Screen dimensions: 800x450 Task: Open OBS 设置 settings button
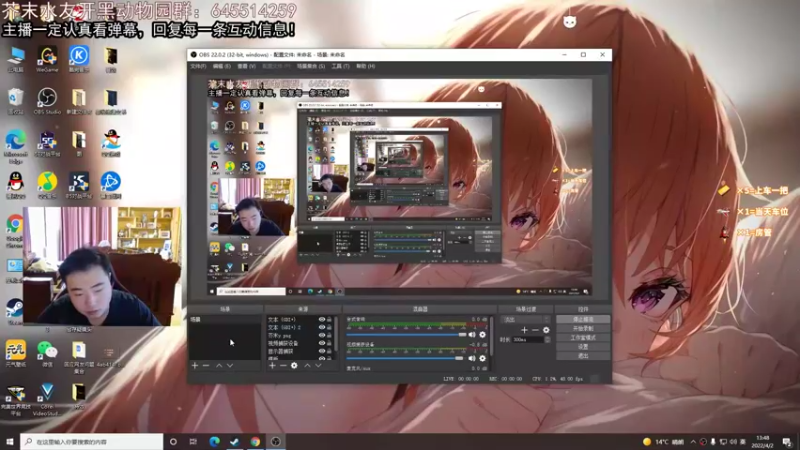point(583,347)
